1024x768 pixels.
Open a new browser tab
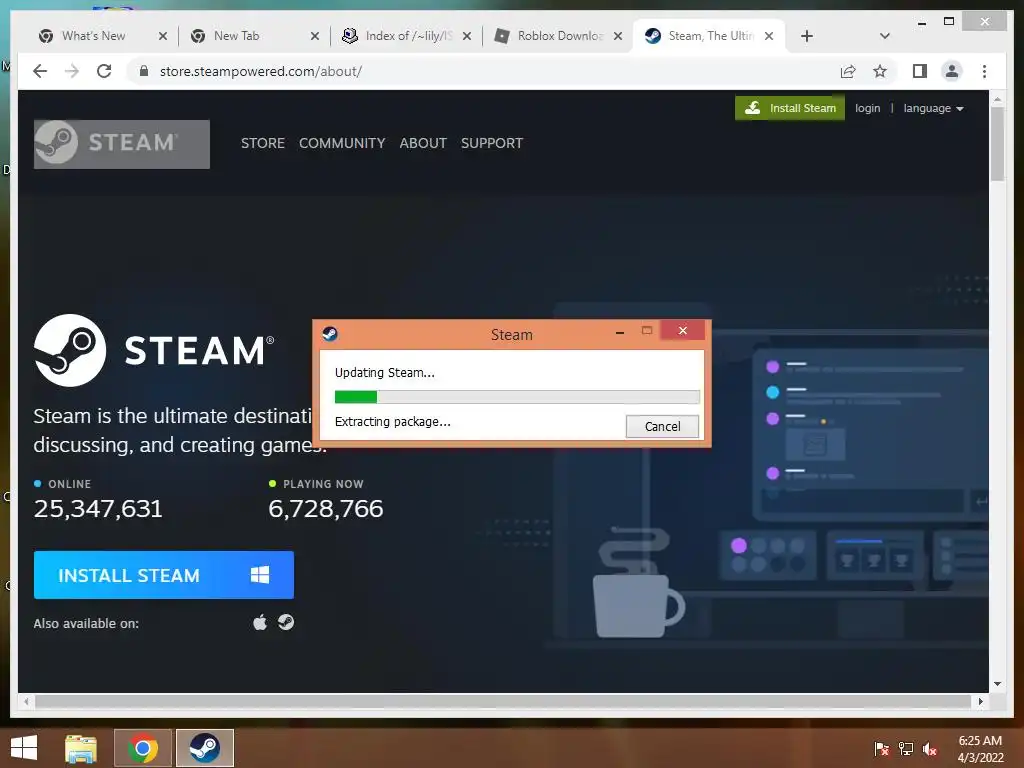807,36
